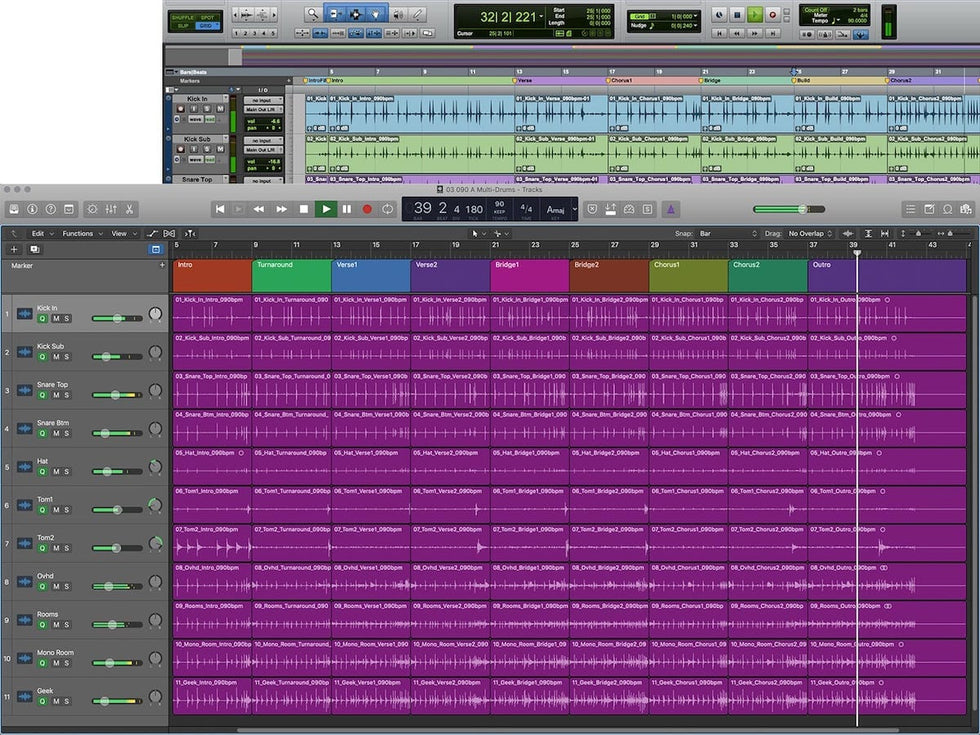Open the Mixer from the control bar
The height and width of the screenshot is (735, 980).
coord(111,209)
